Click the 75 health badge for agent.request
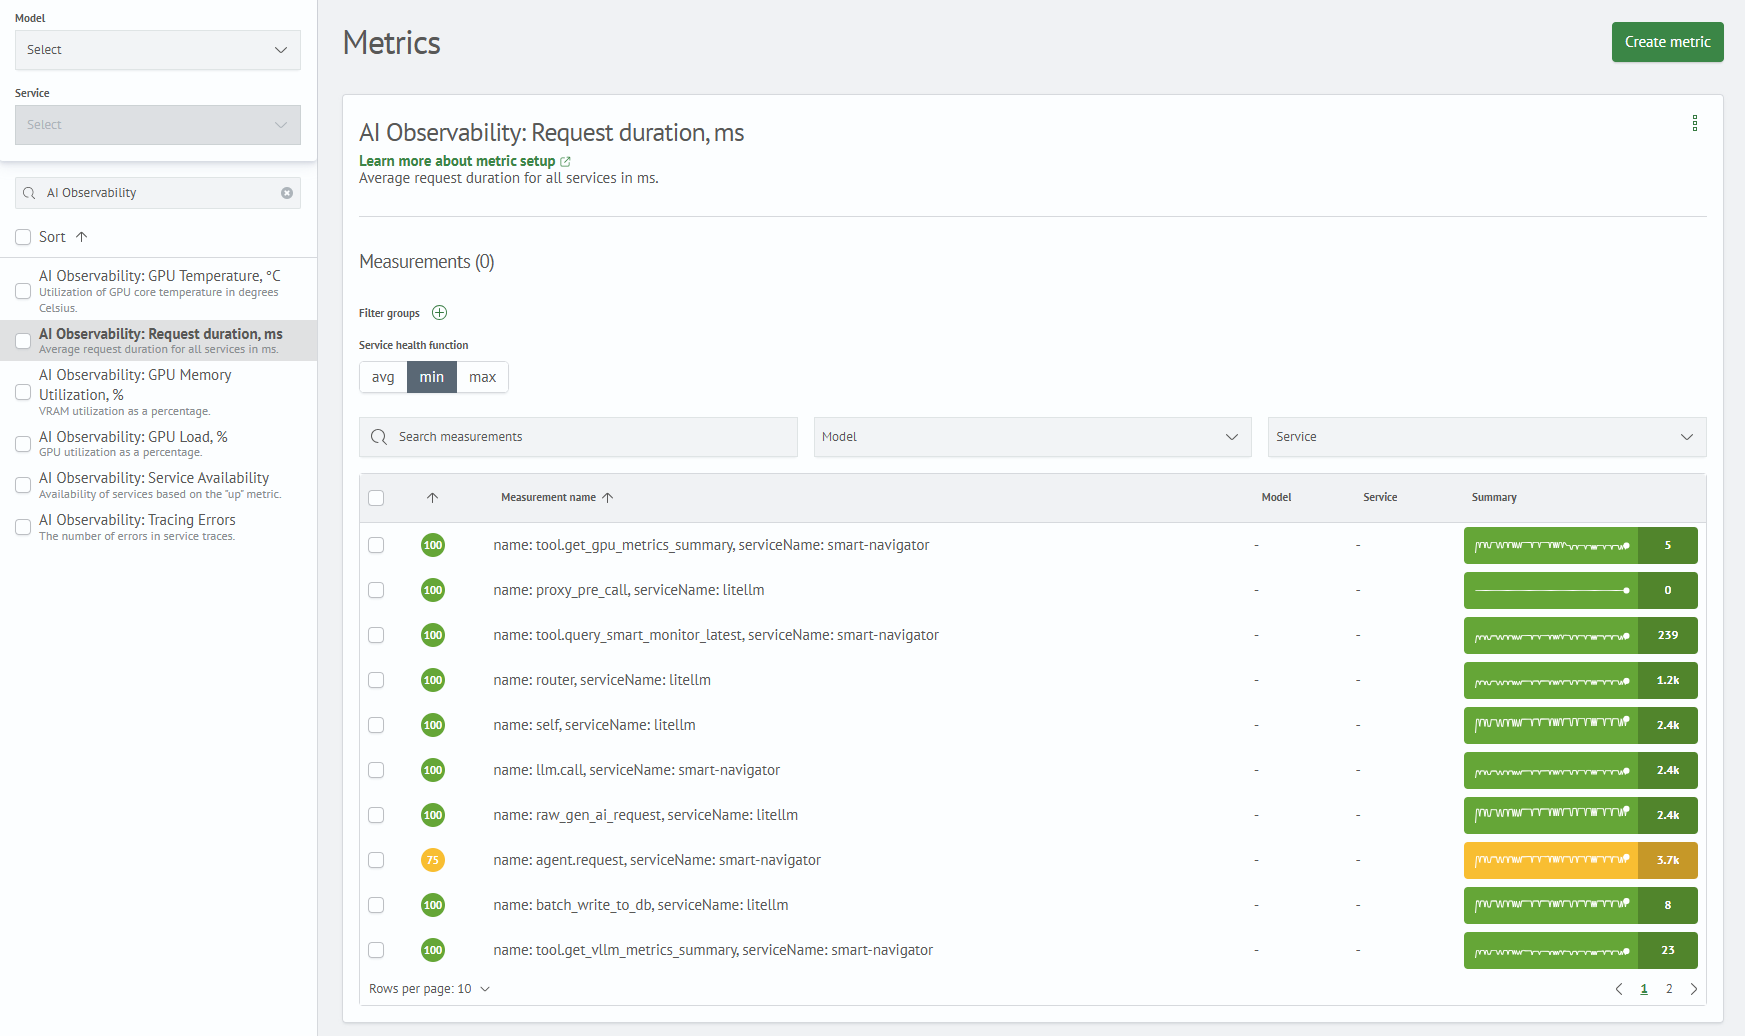This screenshot has height=1036, width=1745. [433, 860]
